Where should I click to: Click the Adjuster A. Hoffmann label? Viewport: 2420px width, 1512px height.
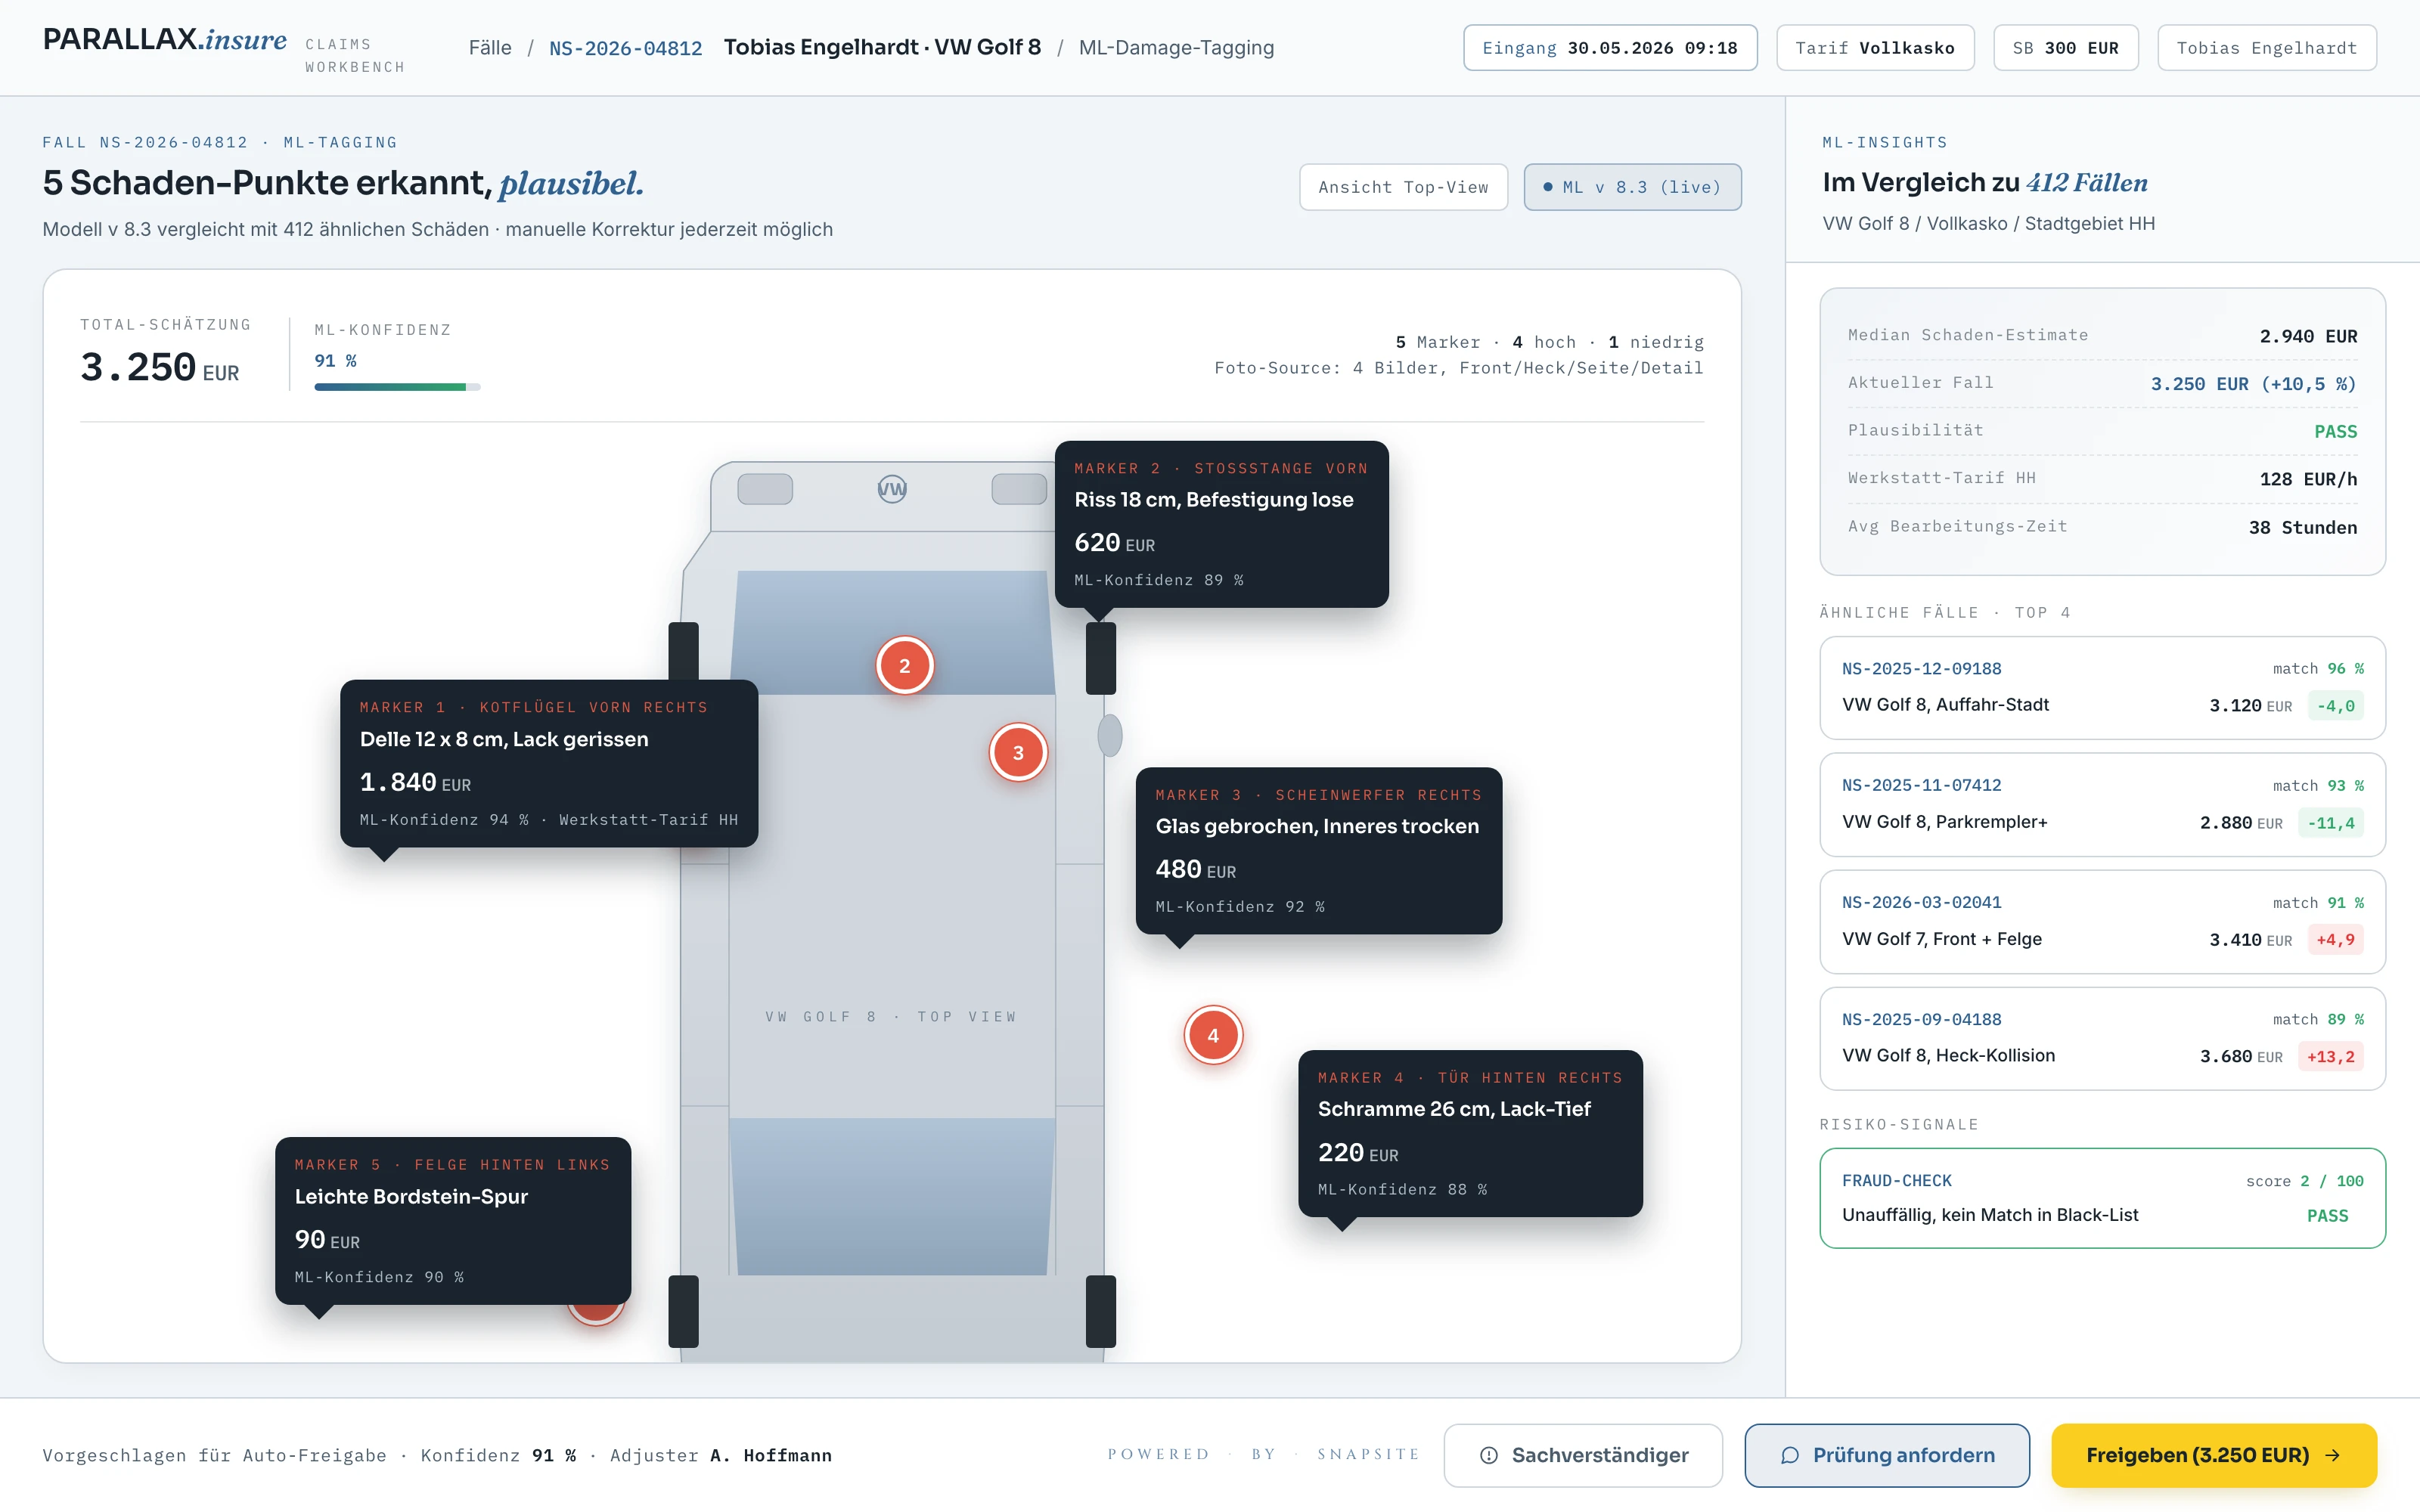tap(721, 1455)
